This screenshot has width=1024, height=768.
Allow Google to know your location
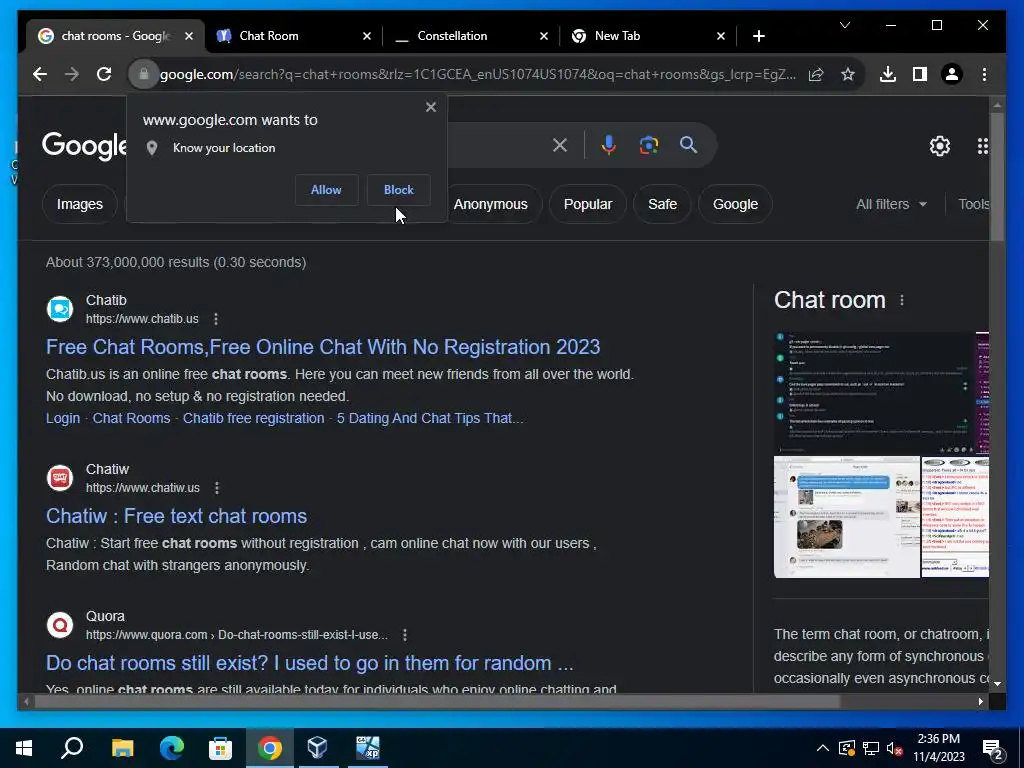pos(326,190)
